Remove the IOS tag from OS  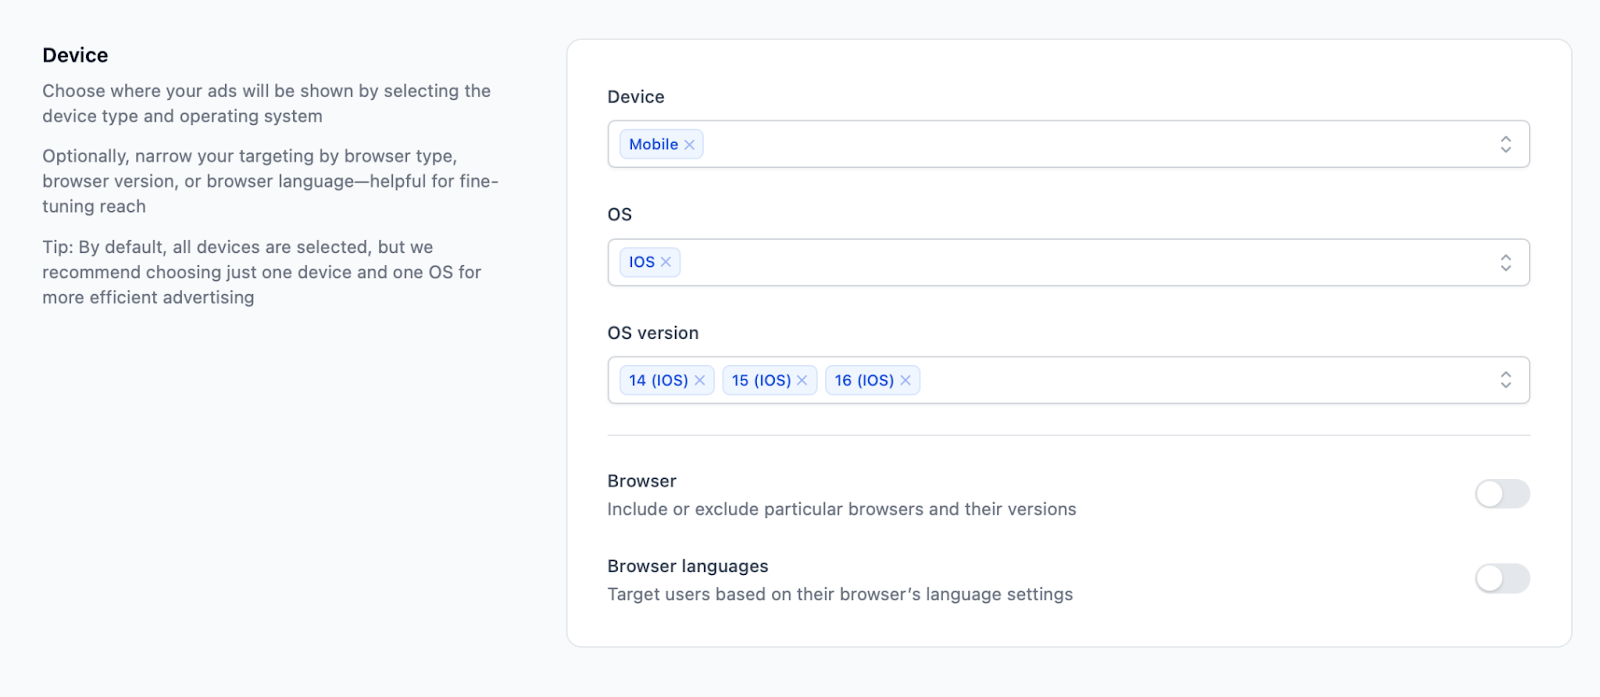[666, 262]
